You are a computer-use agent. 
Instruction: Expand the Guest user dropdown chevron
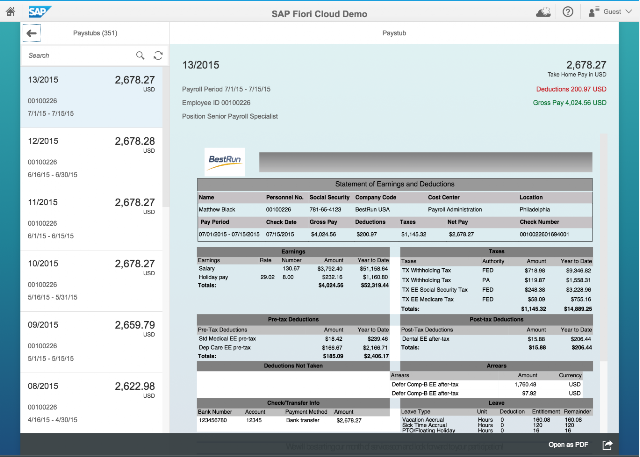click(629, 11)
